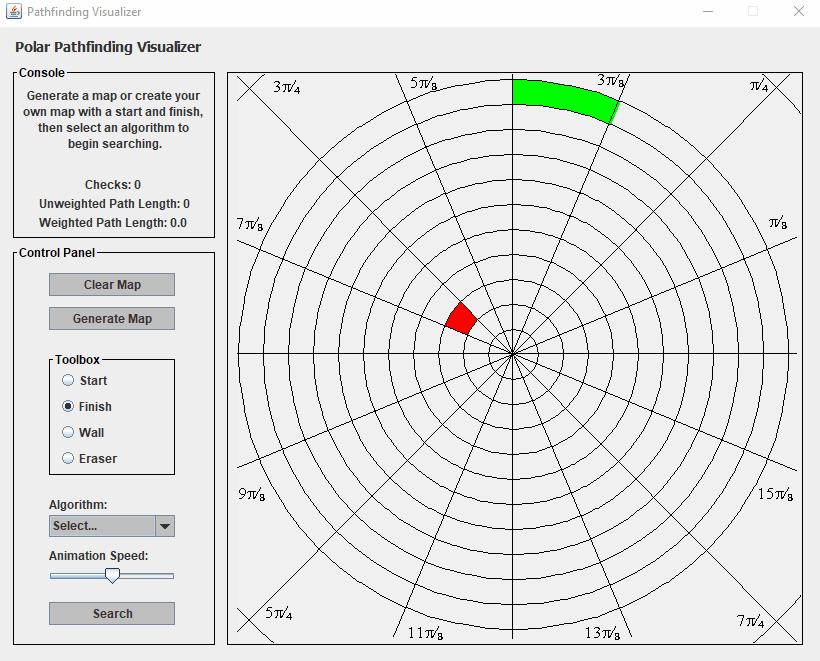Viewport: 820px width, 661px height.
Task: Click the 7π/8 angle label
Action: pyautogui.click(x=250, y=224)
